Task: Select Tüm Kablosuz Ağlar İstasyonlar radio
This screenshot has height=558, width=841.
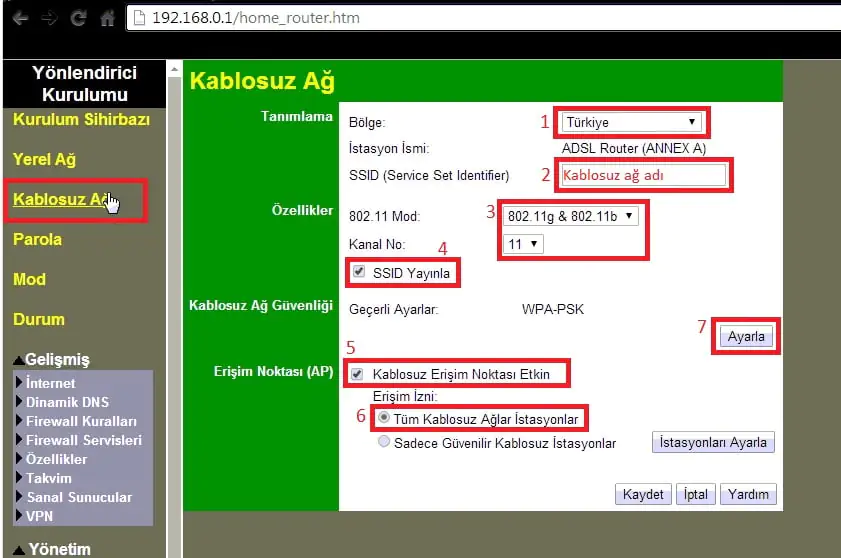Action: pyautogui.click(x=383, y=417)
